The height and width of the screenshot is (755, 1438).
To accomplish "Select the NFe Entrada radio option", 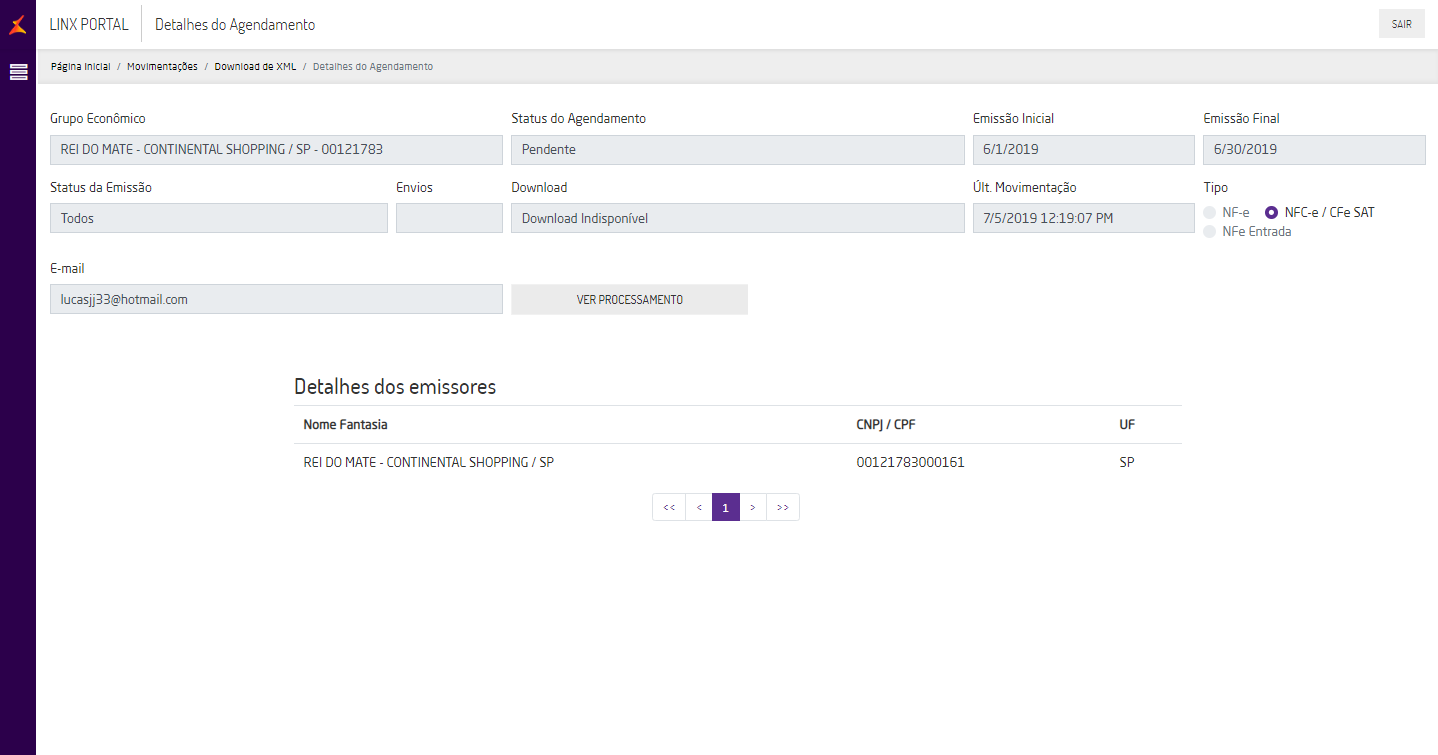I will pos(1210,232).
